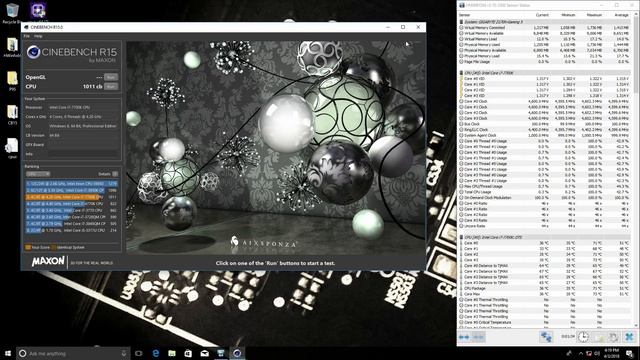The image size is (640, 360).
Task: Open the Action Center notifications icon
Action: pos(629,353)
